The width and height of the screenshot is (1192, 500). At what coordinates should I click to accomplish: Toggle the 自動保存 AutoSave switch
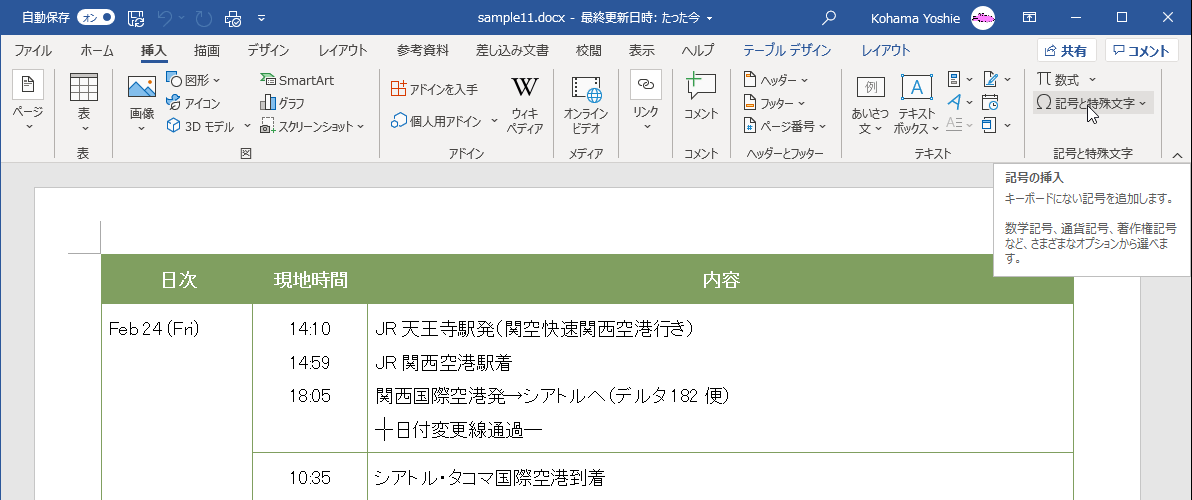(x=96, y=17)
